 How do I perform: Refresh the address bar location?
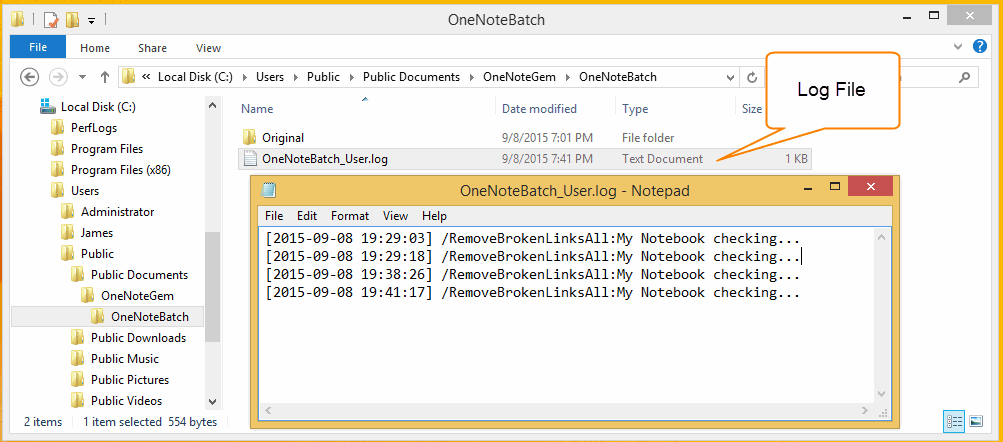(752, 77)
